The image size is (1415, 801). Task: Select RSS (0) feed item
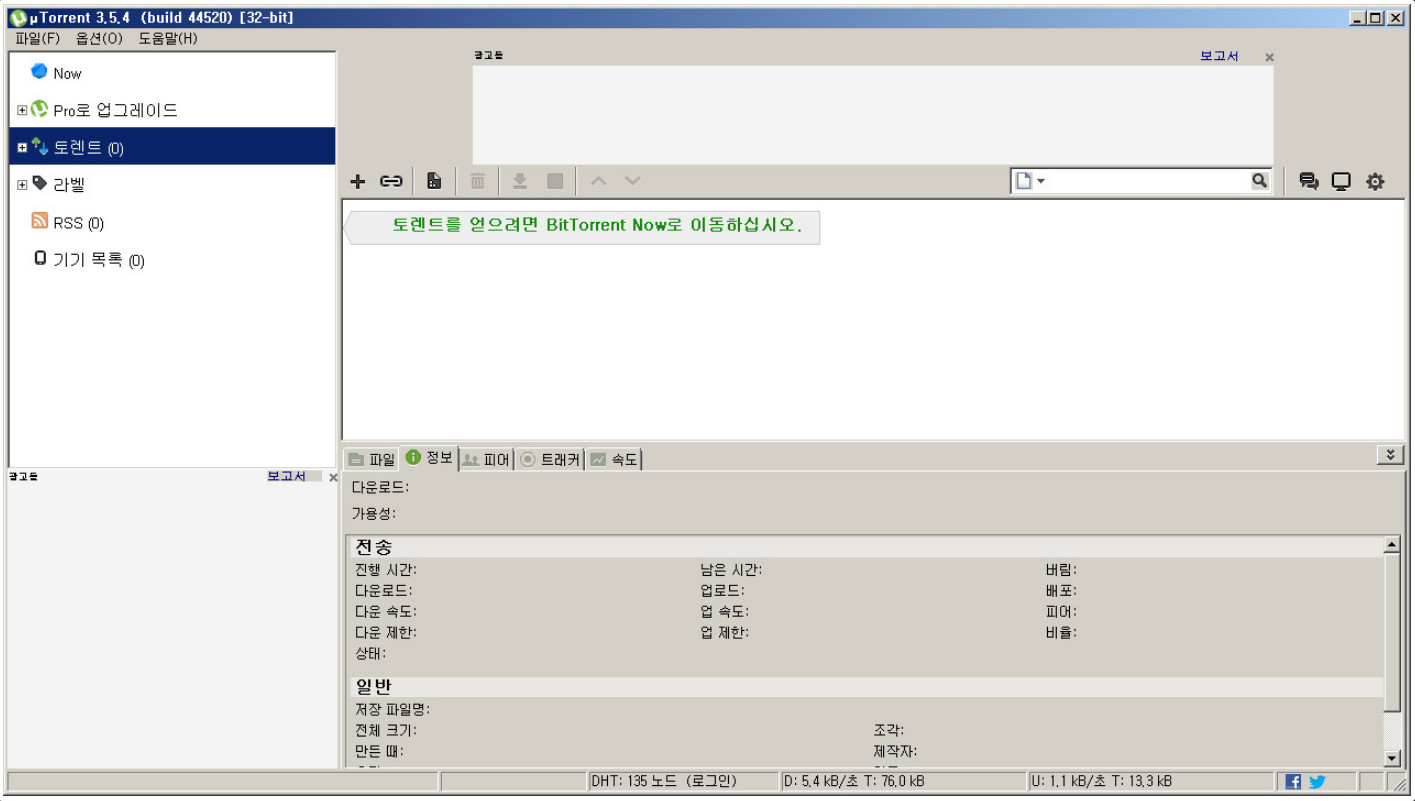[x=172, y=222]
